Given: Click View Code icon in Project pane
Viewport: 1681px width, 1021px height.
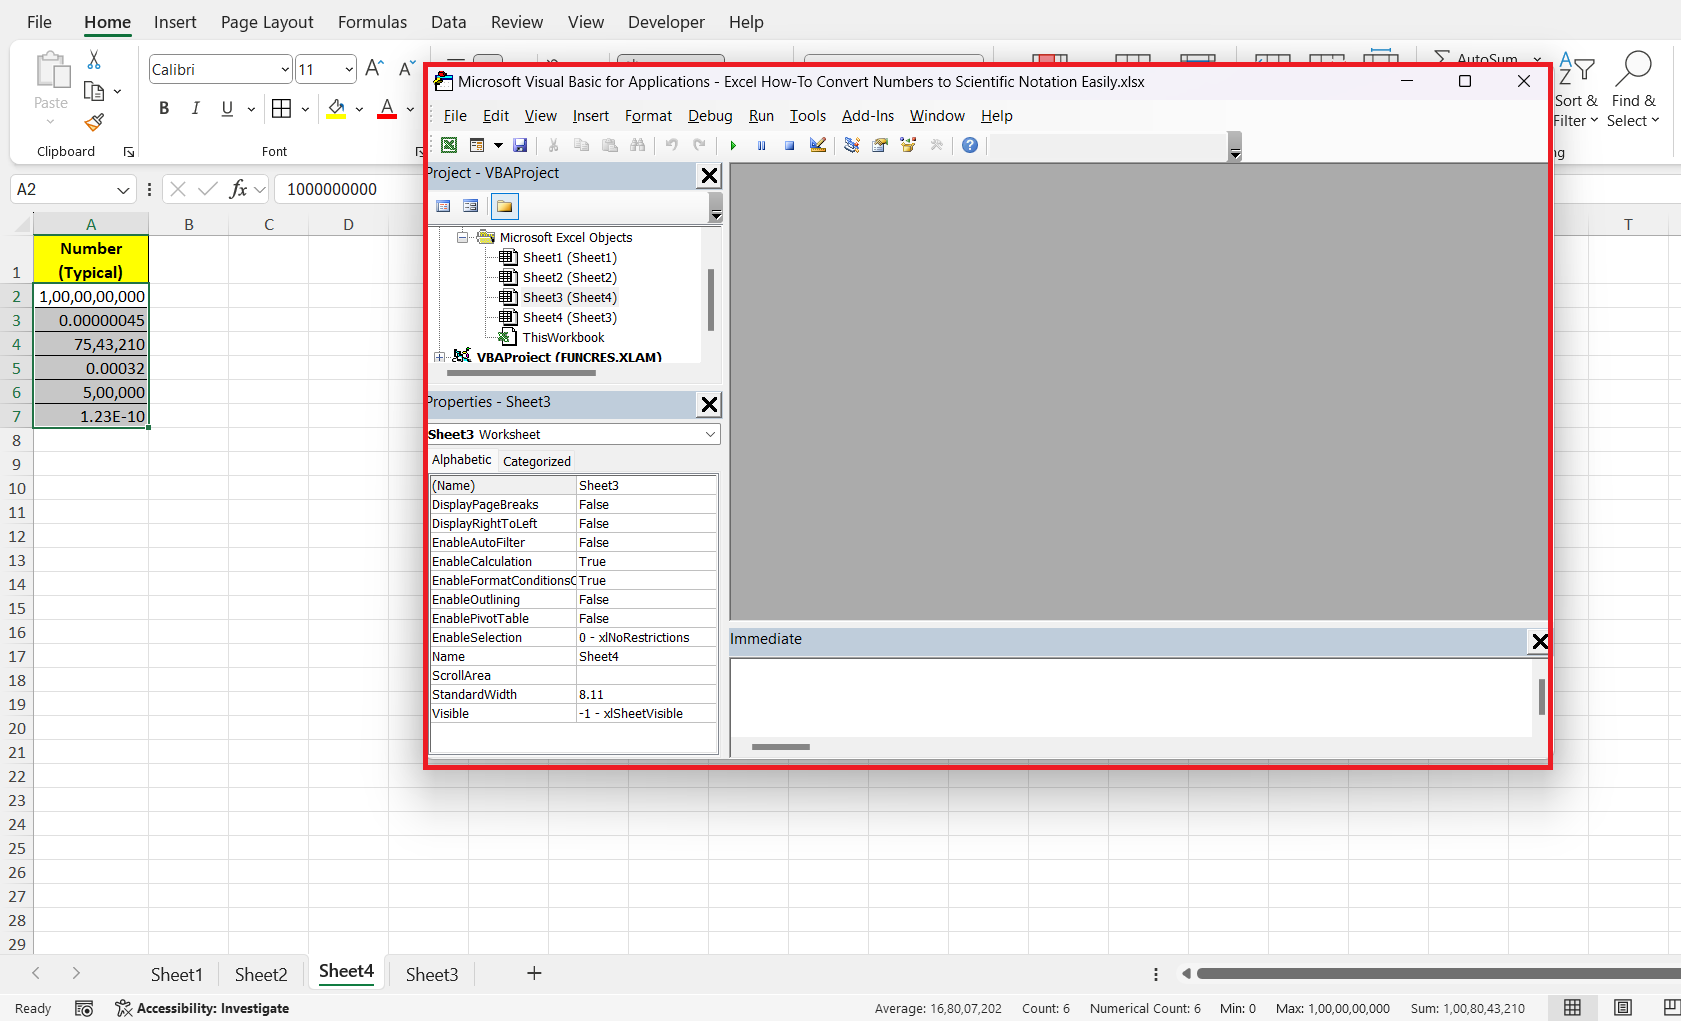Looking at the screenshot, I should point(444,206).
